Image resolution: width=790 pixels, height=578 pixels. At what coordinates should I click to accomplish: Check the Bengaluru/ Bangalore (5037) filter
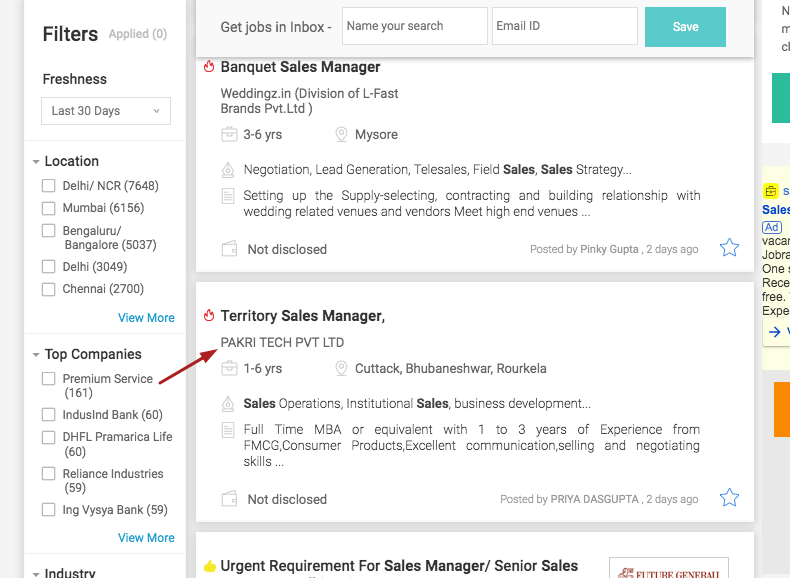tap(48, 230)
